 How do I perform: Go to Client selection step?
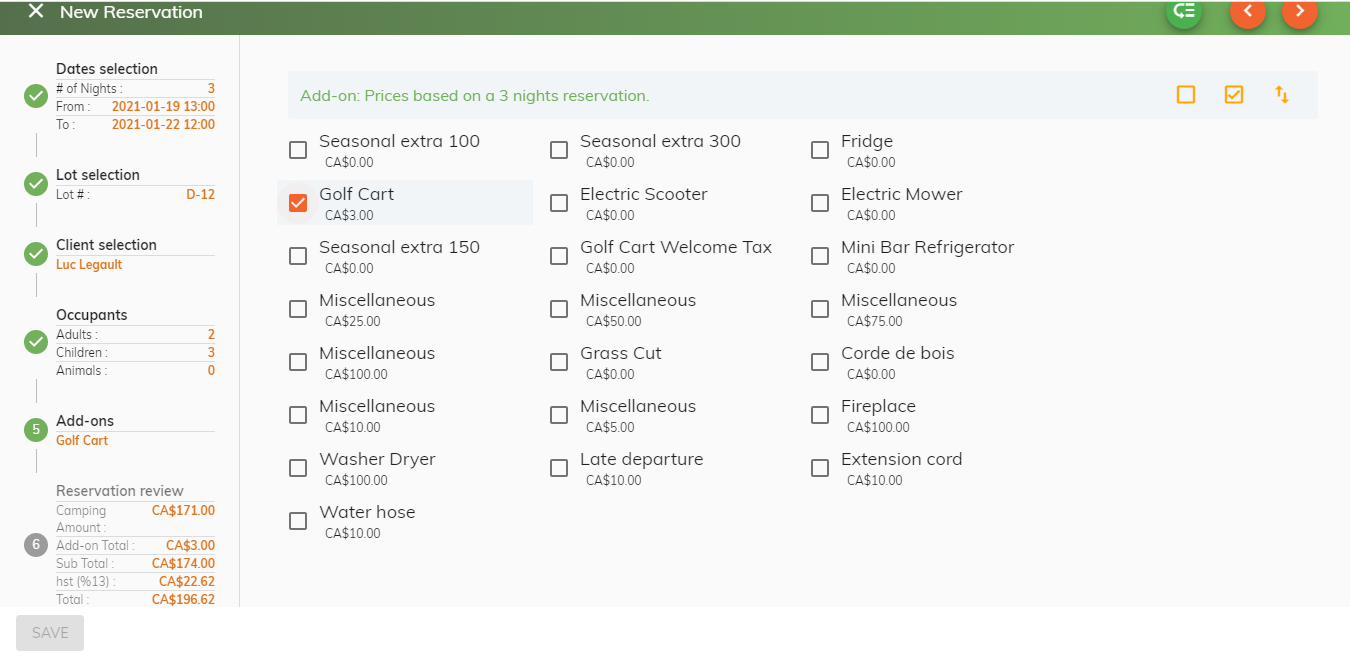(x=106, y=245)
